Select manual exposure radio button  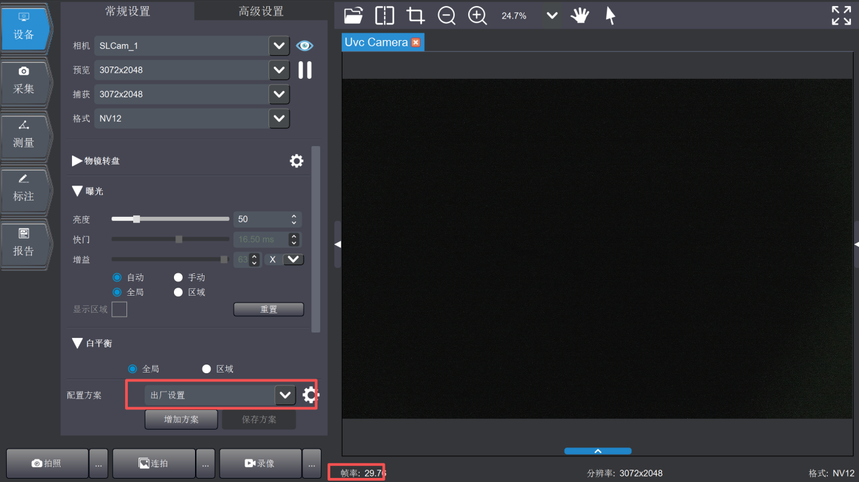pyautogui.click(x=179, y=277)
